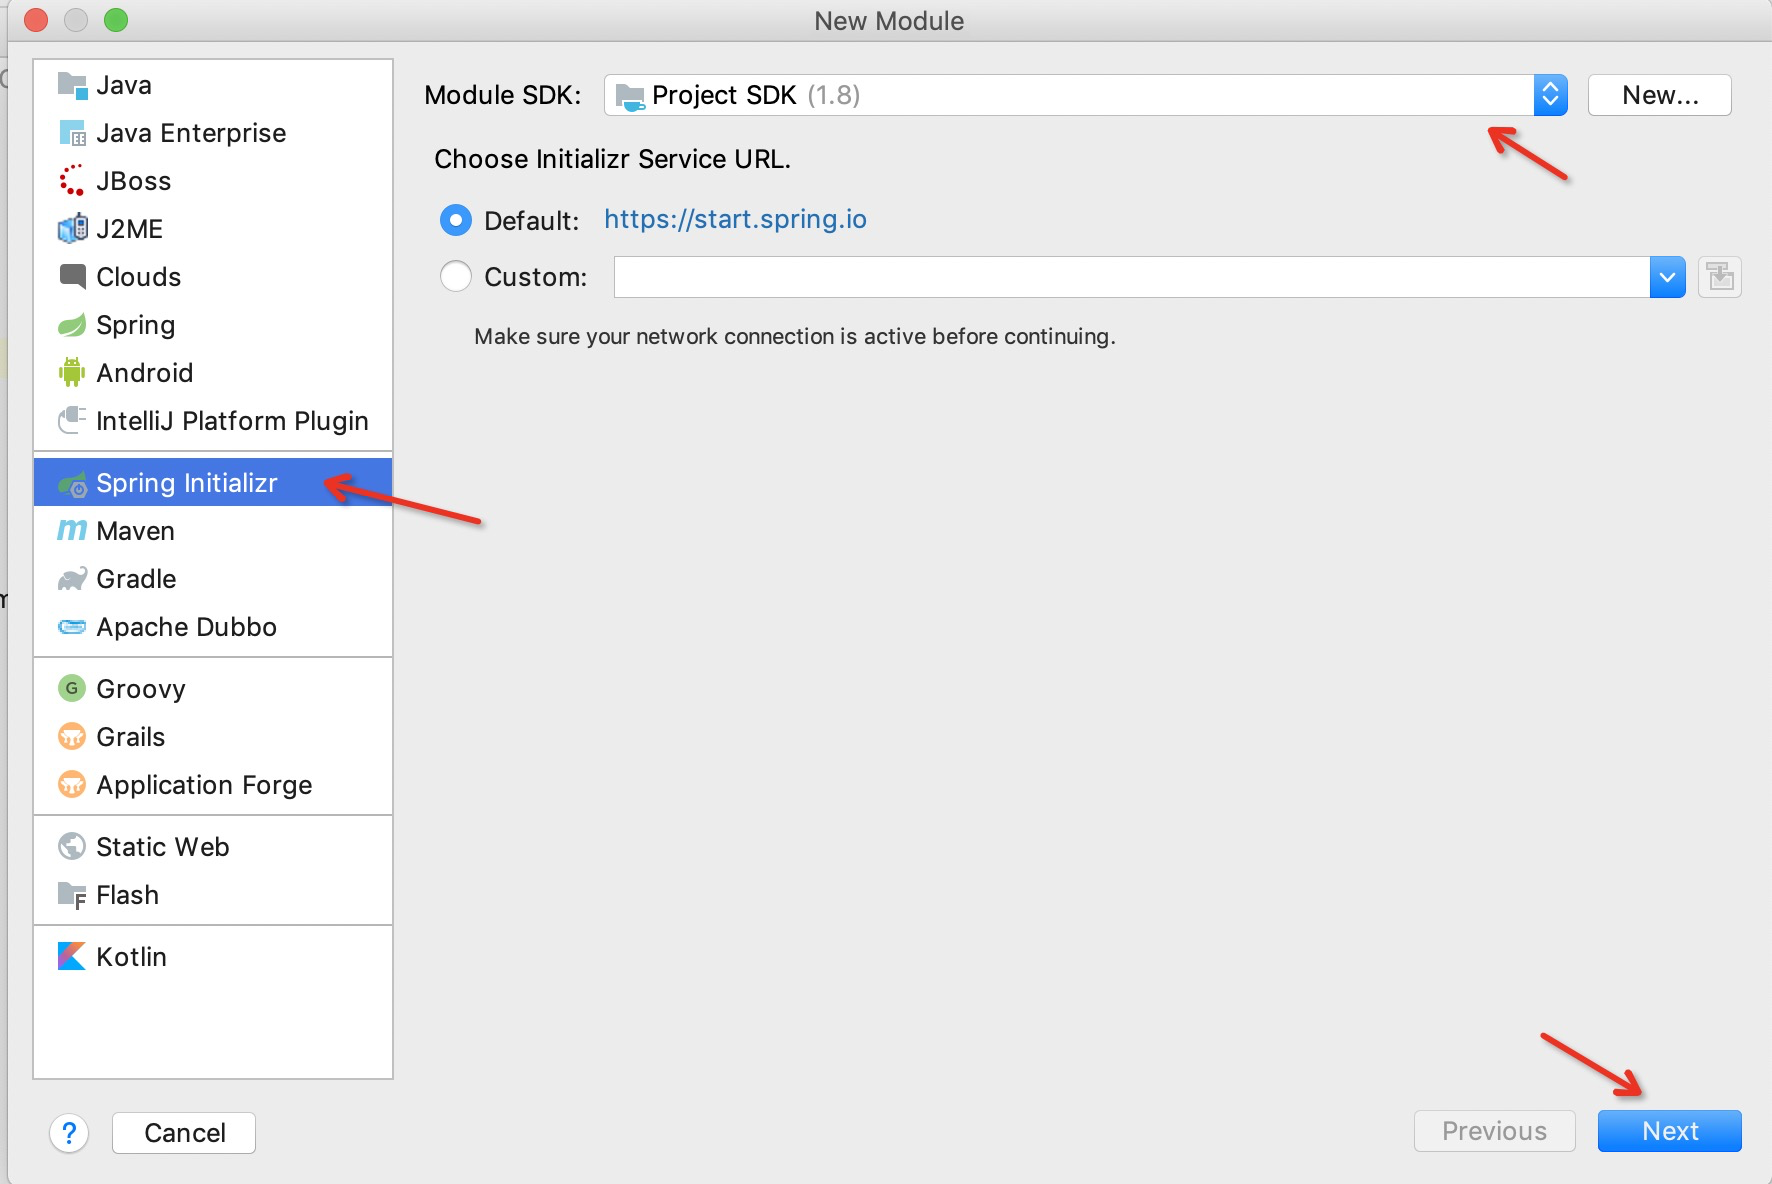Pick the Groovy G icon

72,688
